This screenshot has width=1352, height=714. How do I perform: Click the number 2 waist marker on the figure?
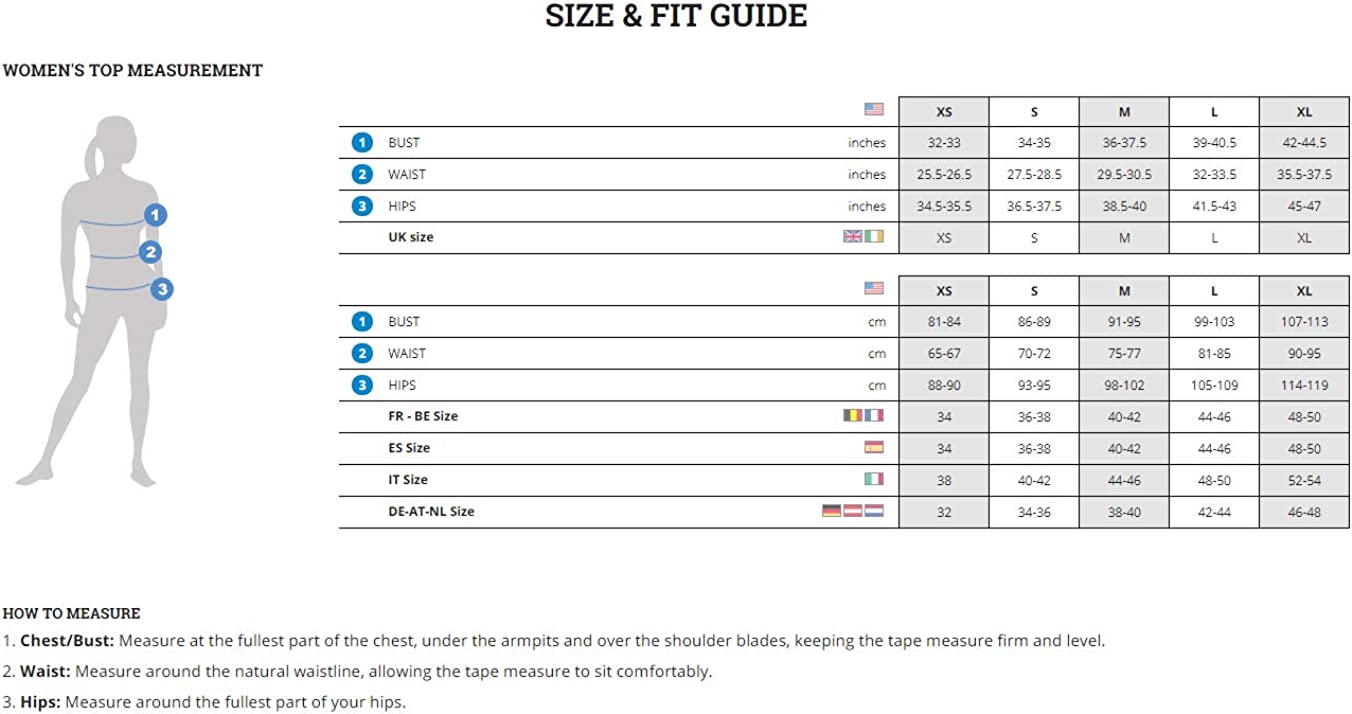[x=151, y=252]
